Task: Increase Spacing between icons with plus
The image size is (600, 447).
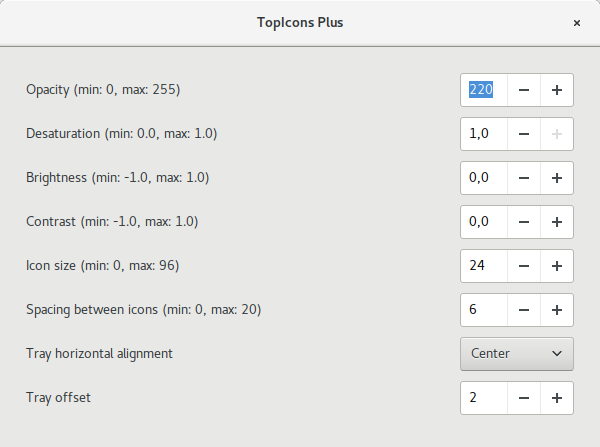Action: pyautogui.click(x=557, y=310)
